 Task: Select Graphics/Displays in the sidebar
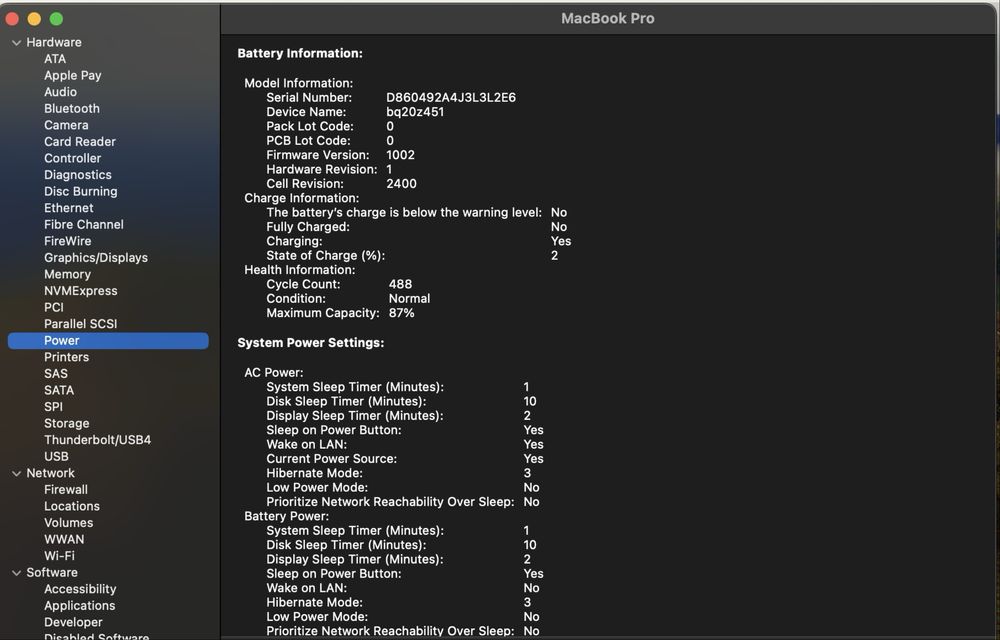96,258
